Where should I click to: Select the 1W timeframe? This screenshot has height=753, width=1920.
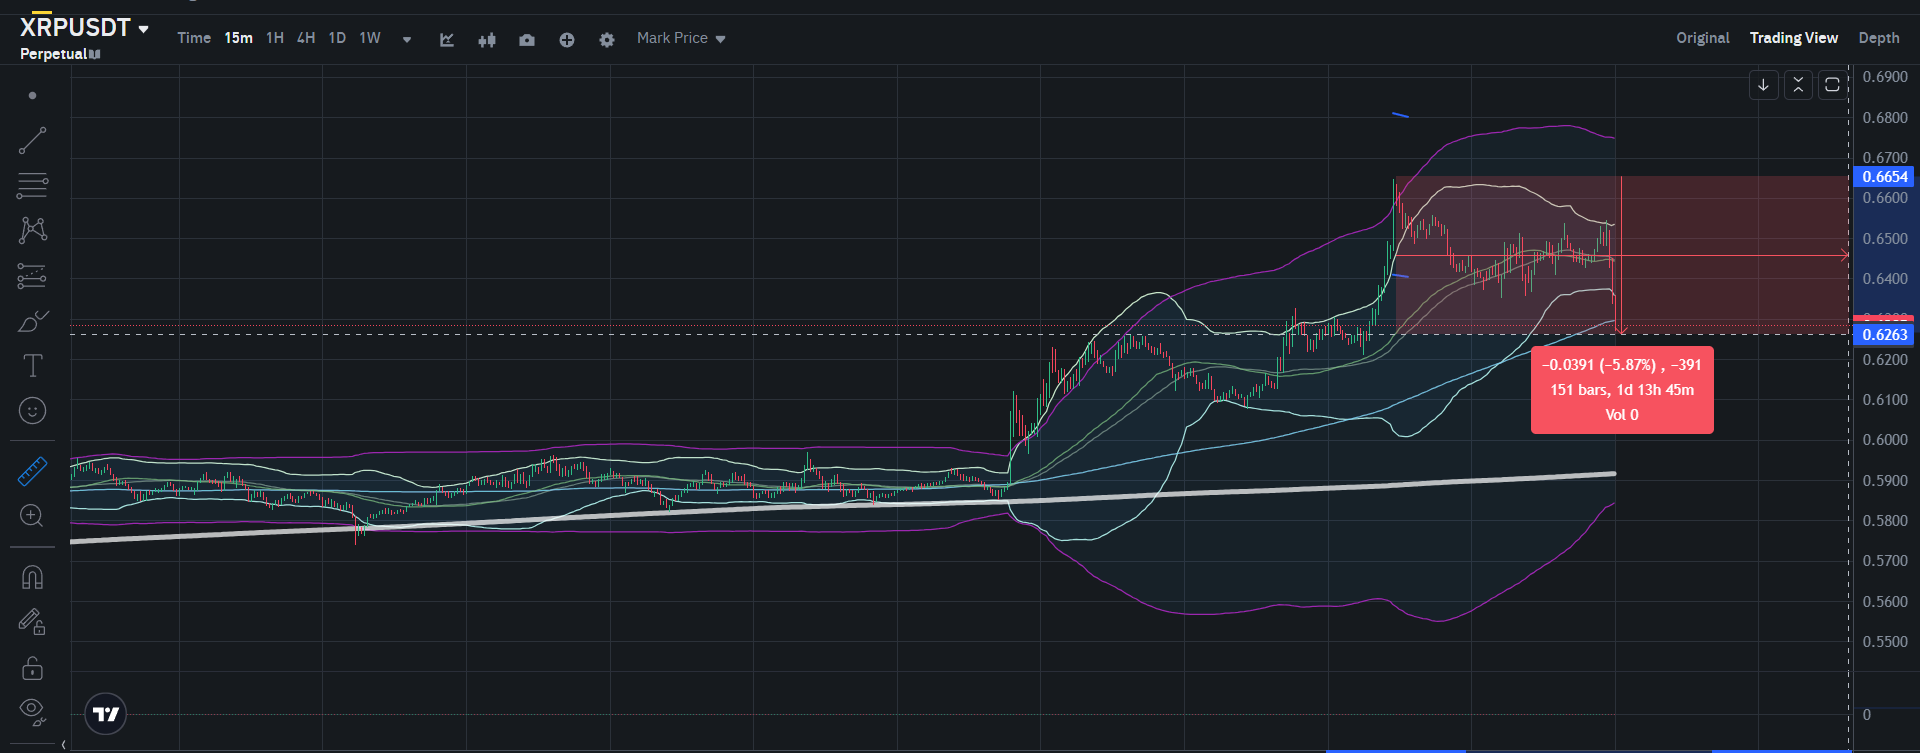(370, 38)
